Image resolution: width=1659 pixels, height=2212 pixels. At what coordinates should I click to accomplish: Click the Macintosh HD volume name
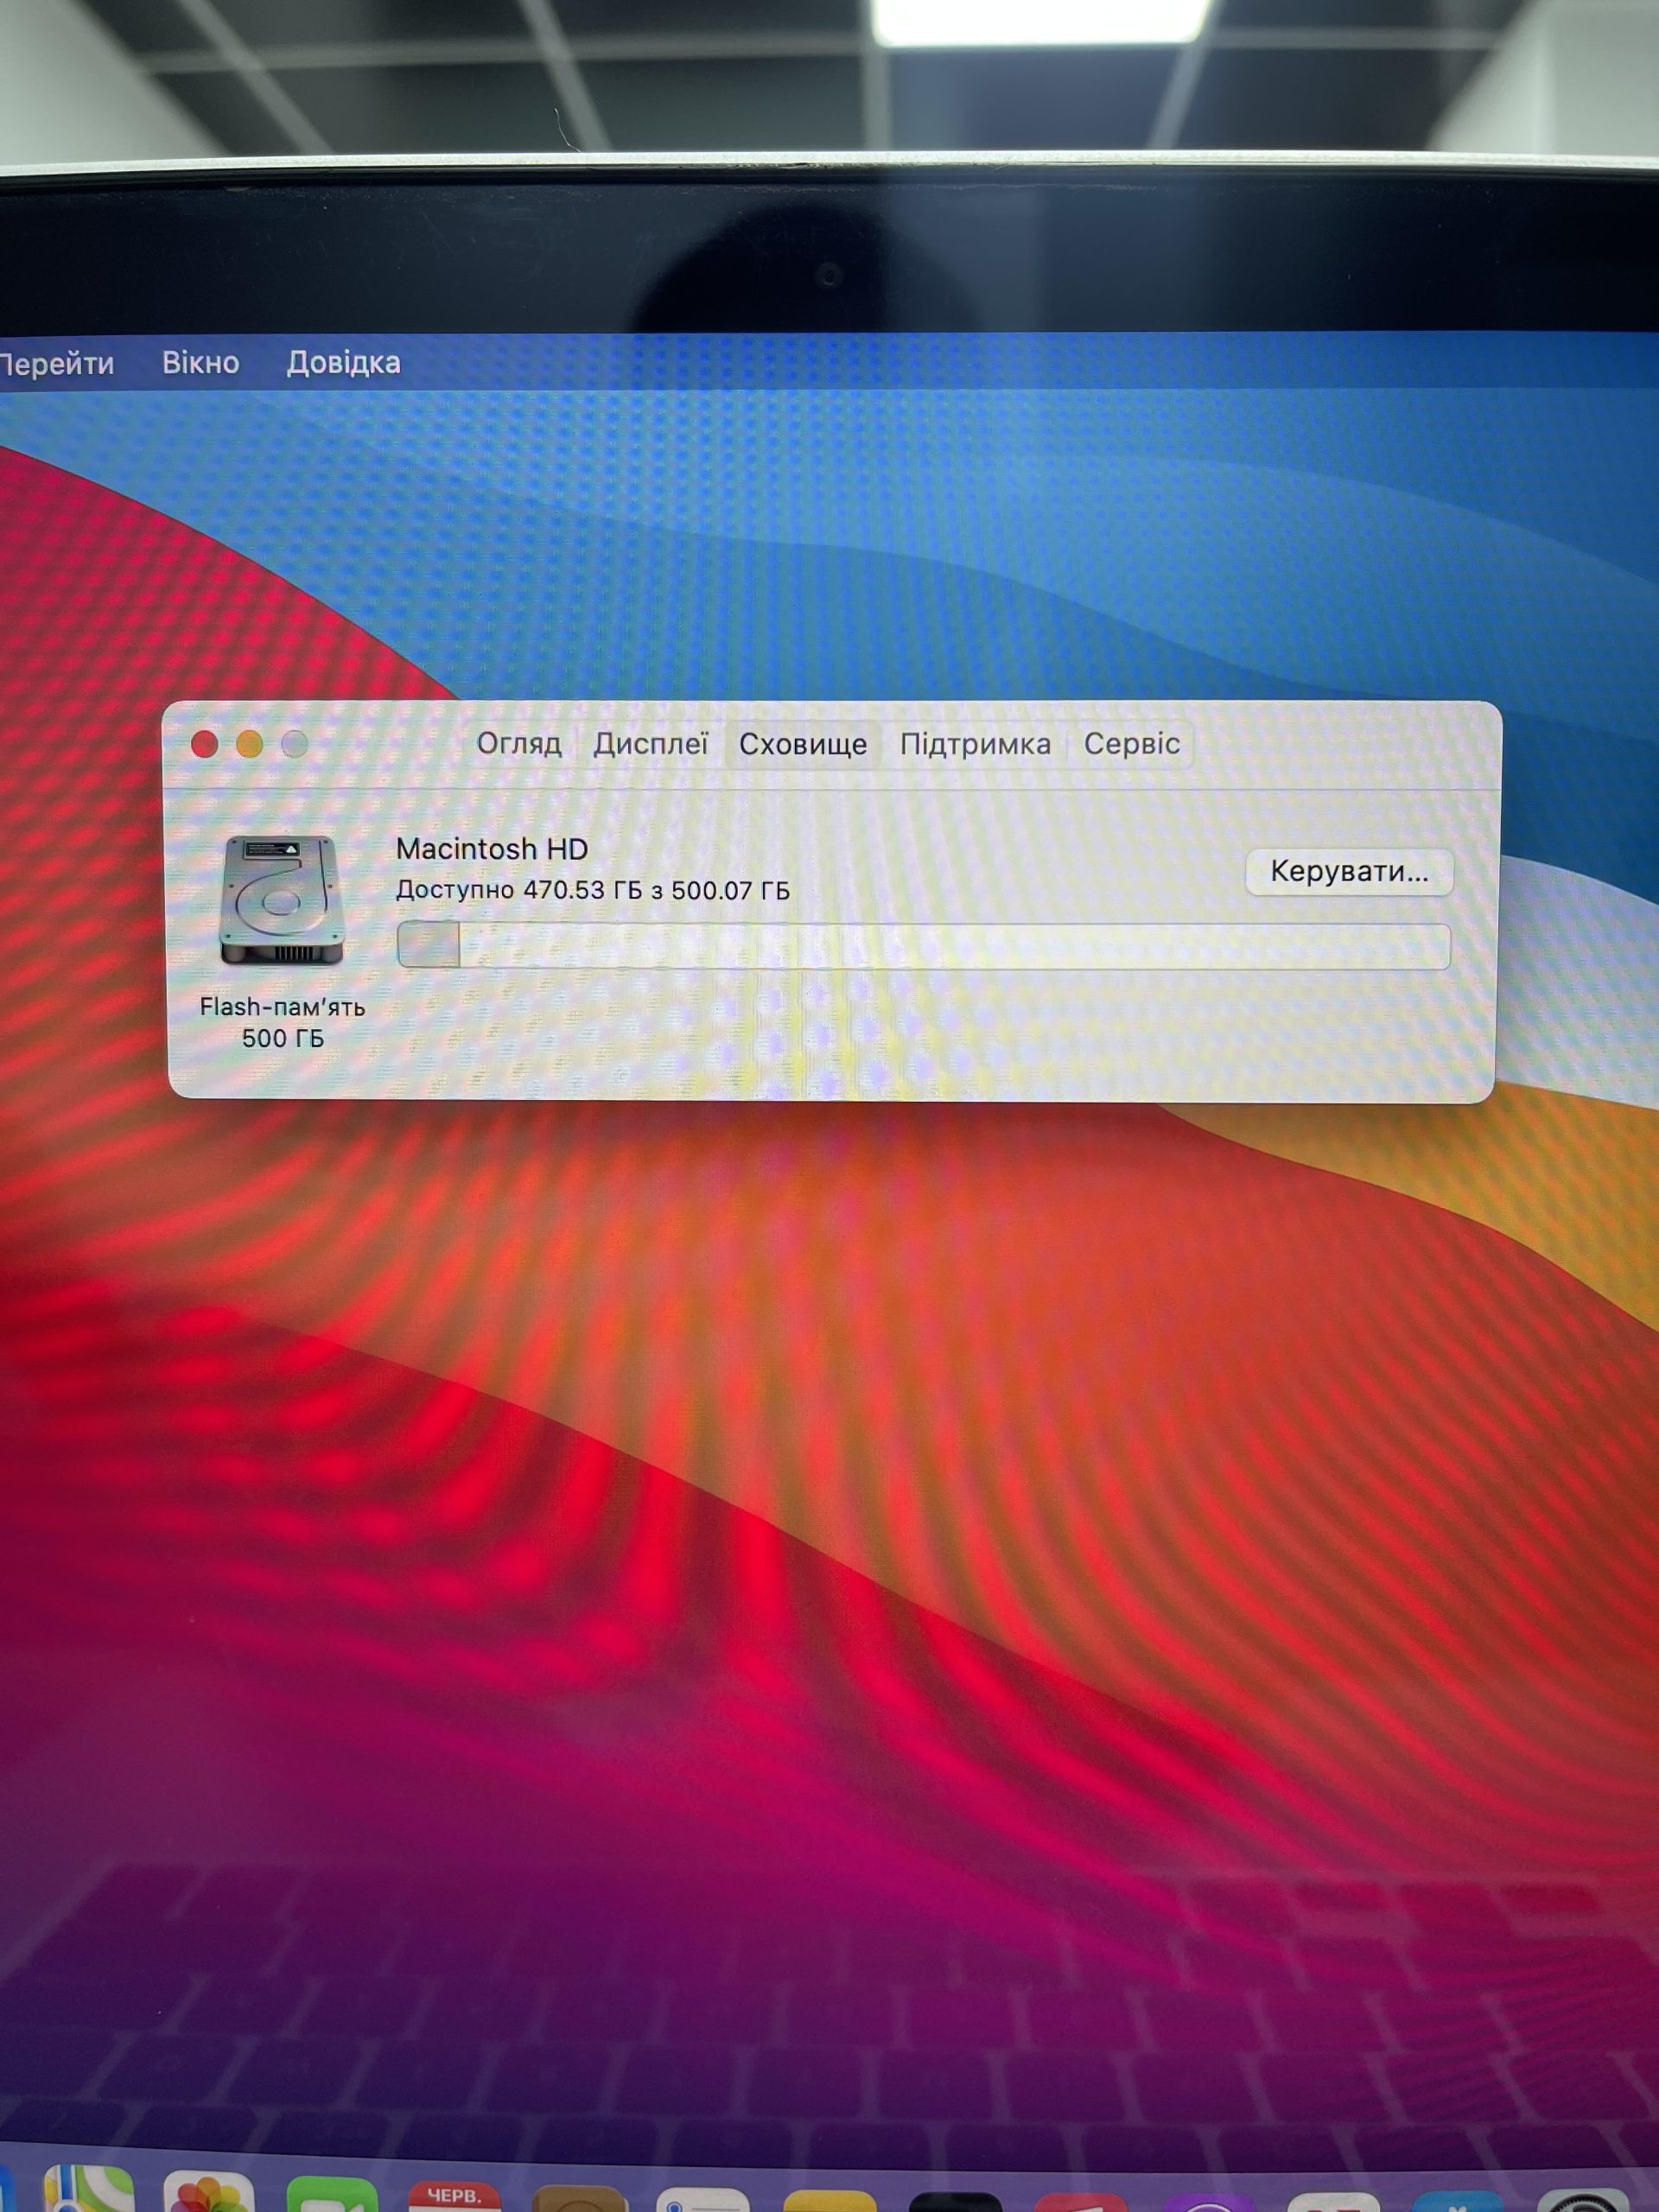(492, 849)
